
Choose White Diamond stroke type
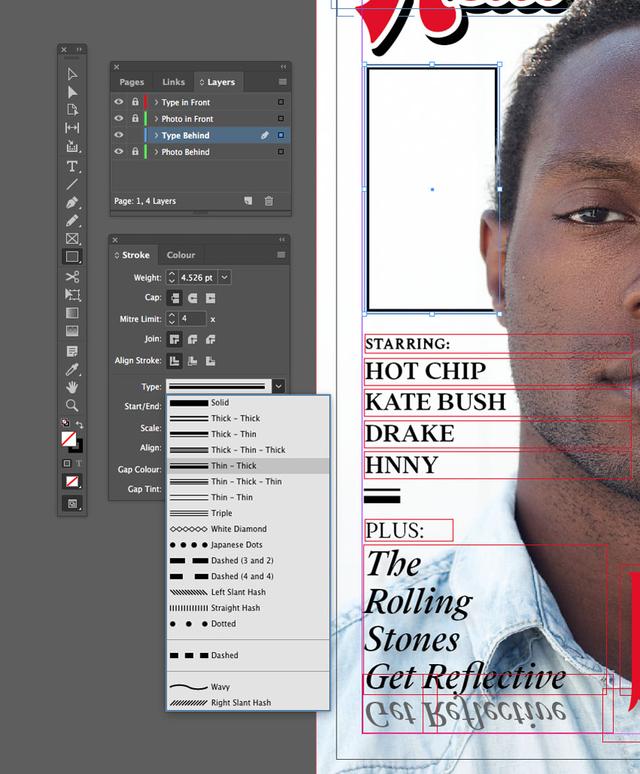(248, 529)
